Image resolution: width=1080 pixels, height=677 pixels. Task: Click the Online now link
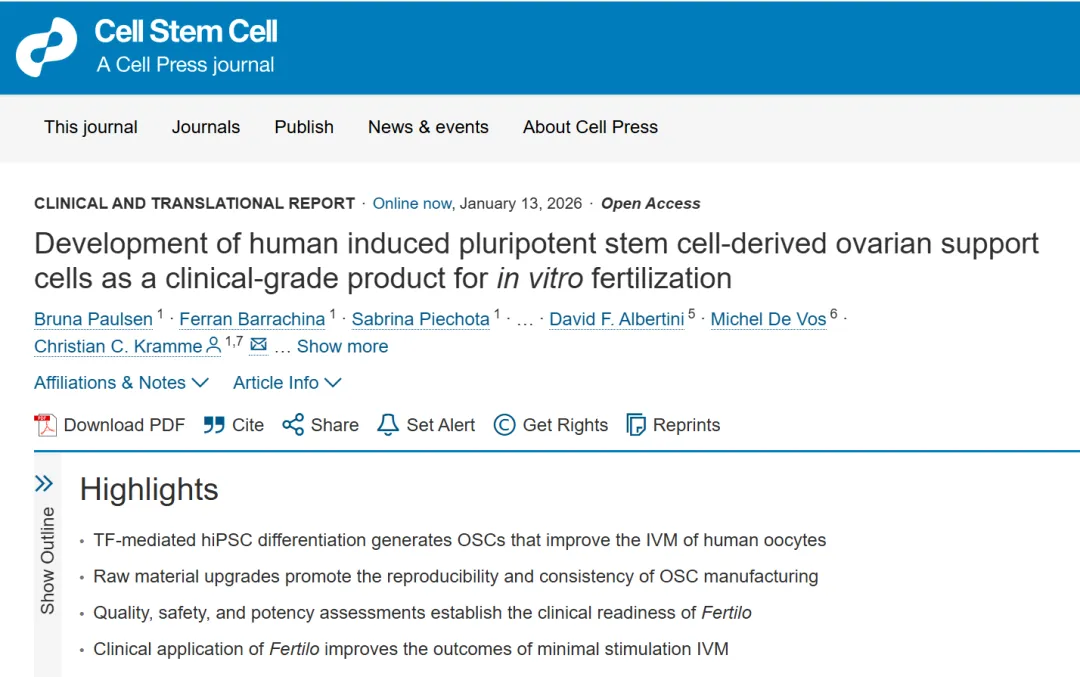(412, 203)
